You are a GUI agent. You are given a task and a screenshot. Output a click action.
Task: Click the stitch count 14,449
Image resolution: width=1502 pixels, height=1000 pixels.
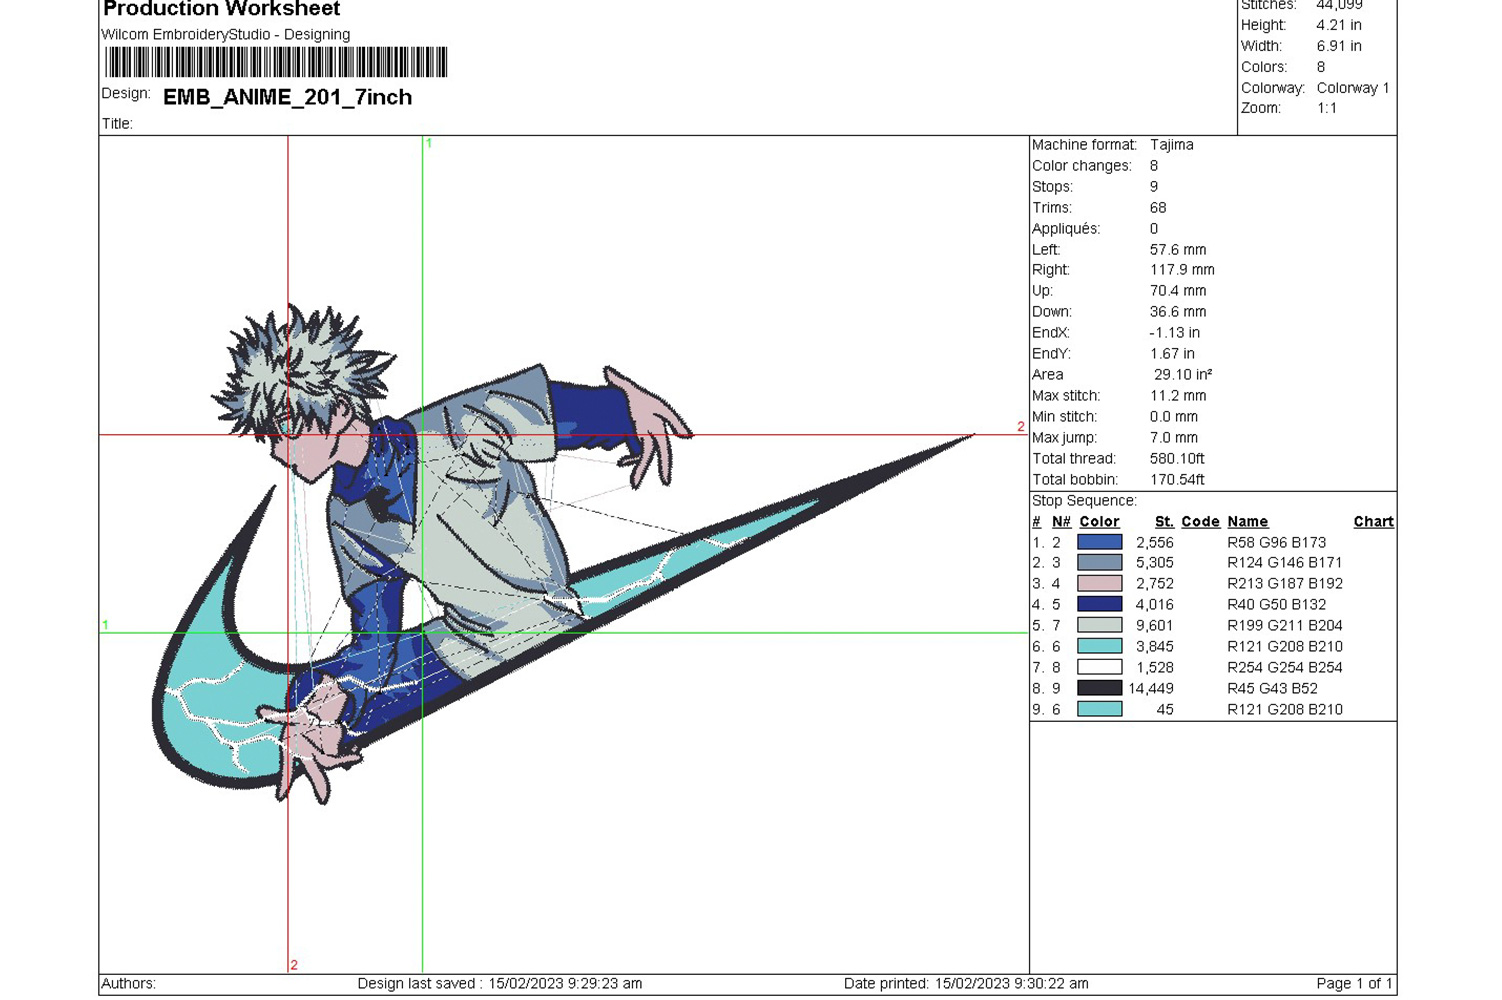tap(1151, 689)
